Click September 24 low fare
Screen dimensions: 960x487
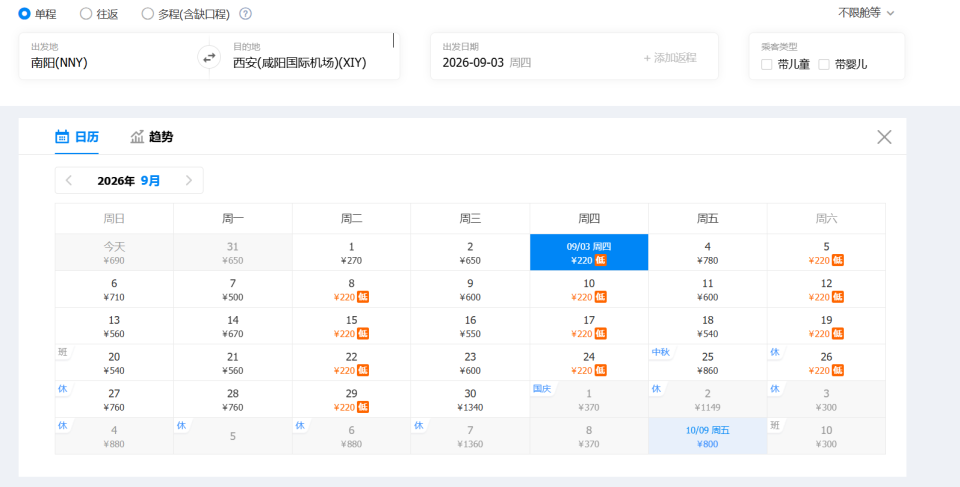(589, 363)
